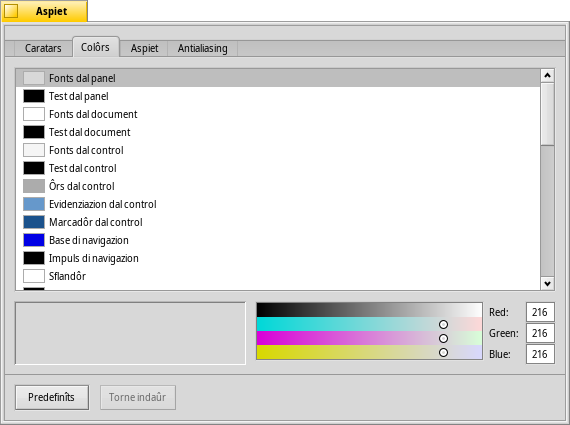Select 'Ôrs dal control' list row text
Viewport: 570px width, 425px height.
tap(82, 186)
